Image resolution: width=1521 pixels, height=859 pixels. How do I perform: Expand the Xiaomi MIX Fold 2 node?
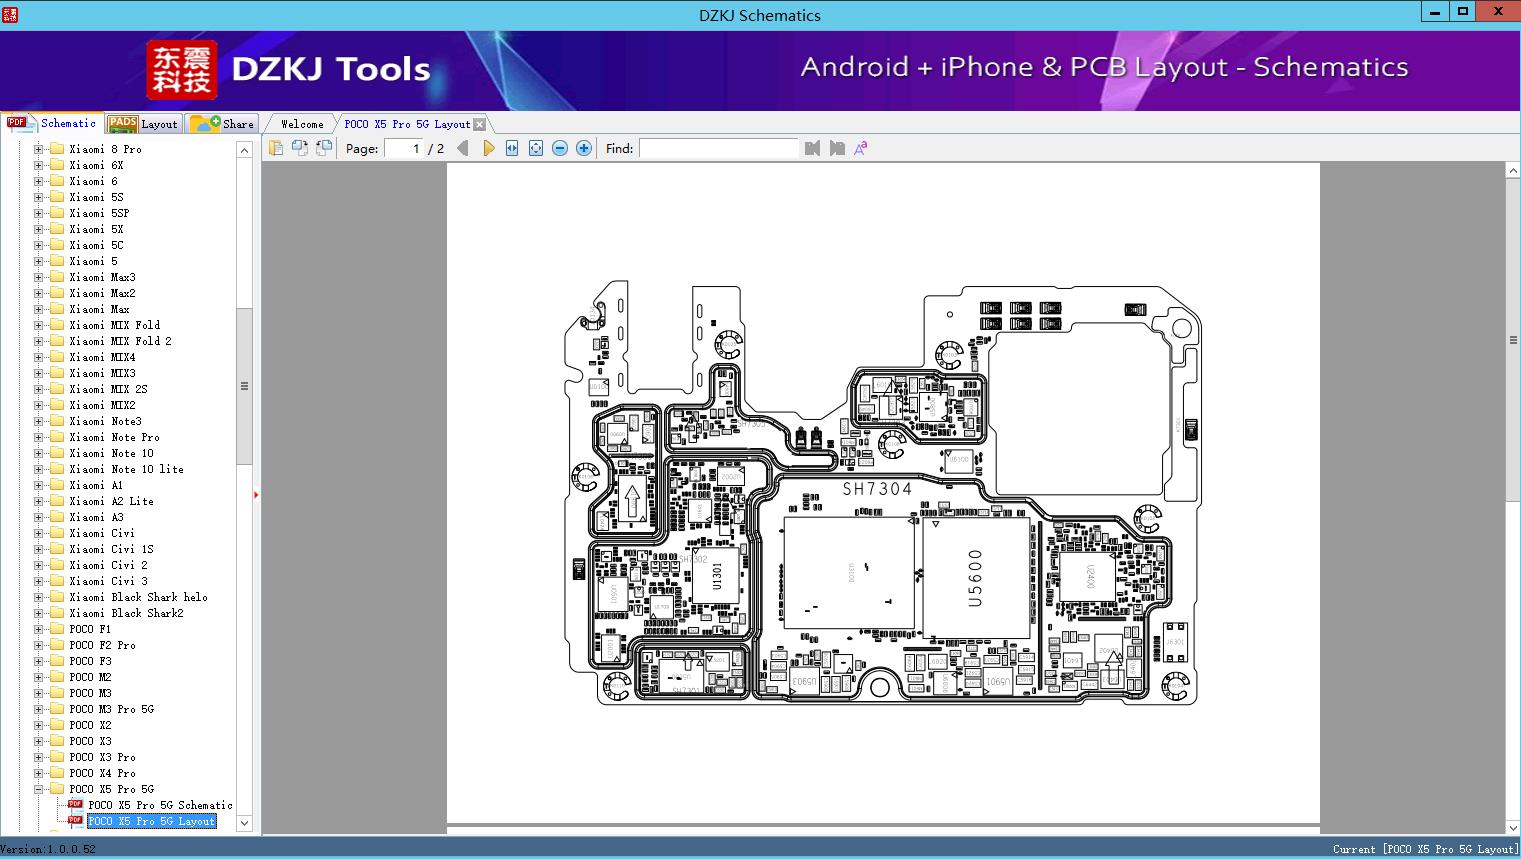[x=39, y=341]
